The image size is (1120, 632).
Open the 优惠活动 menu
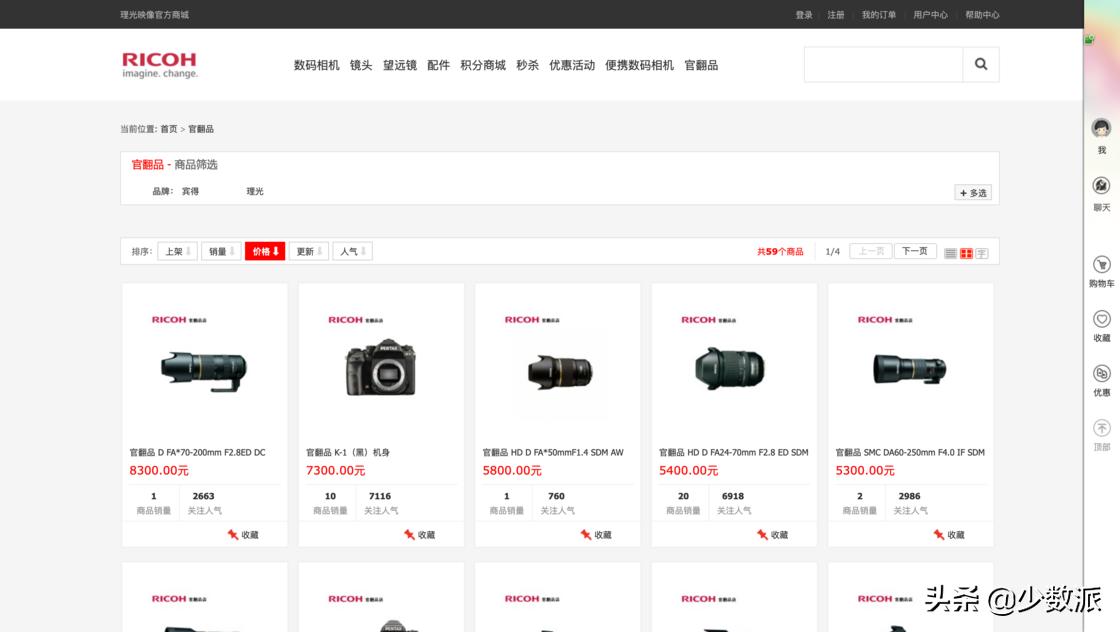coord(571,65)
